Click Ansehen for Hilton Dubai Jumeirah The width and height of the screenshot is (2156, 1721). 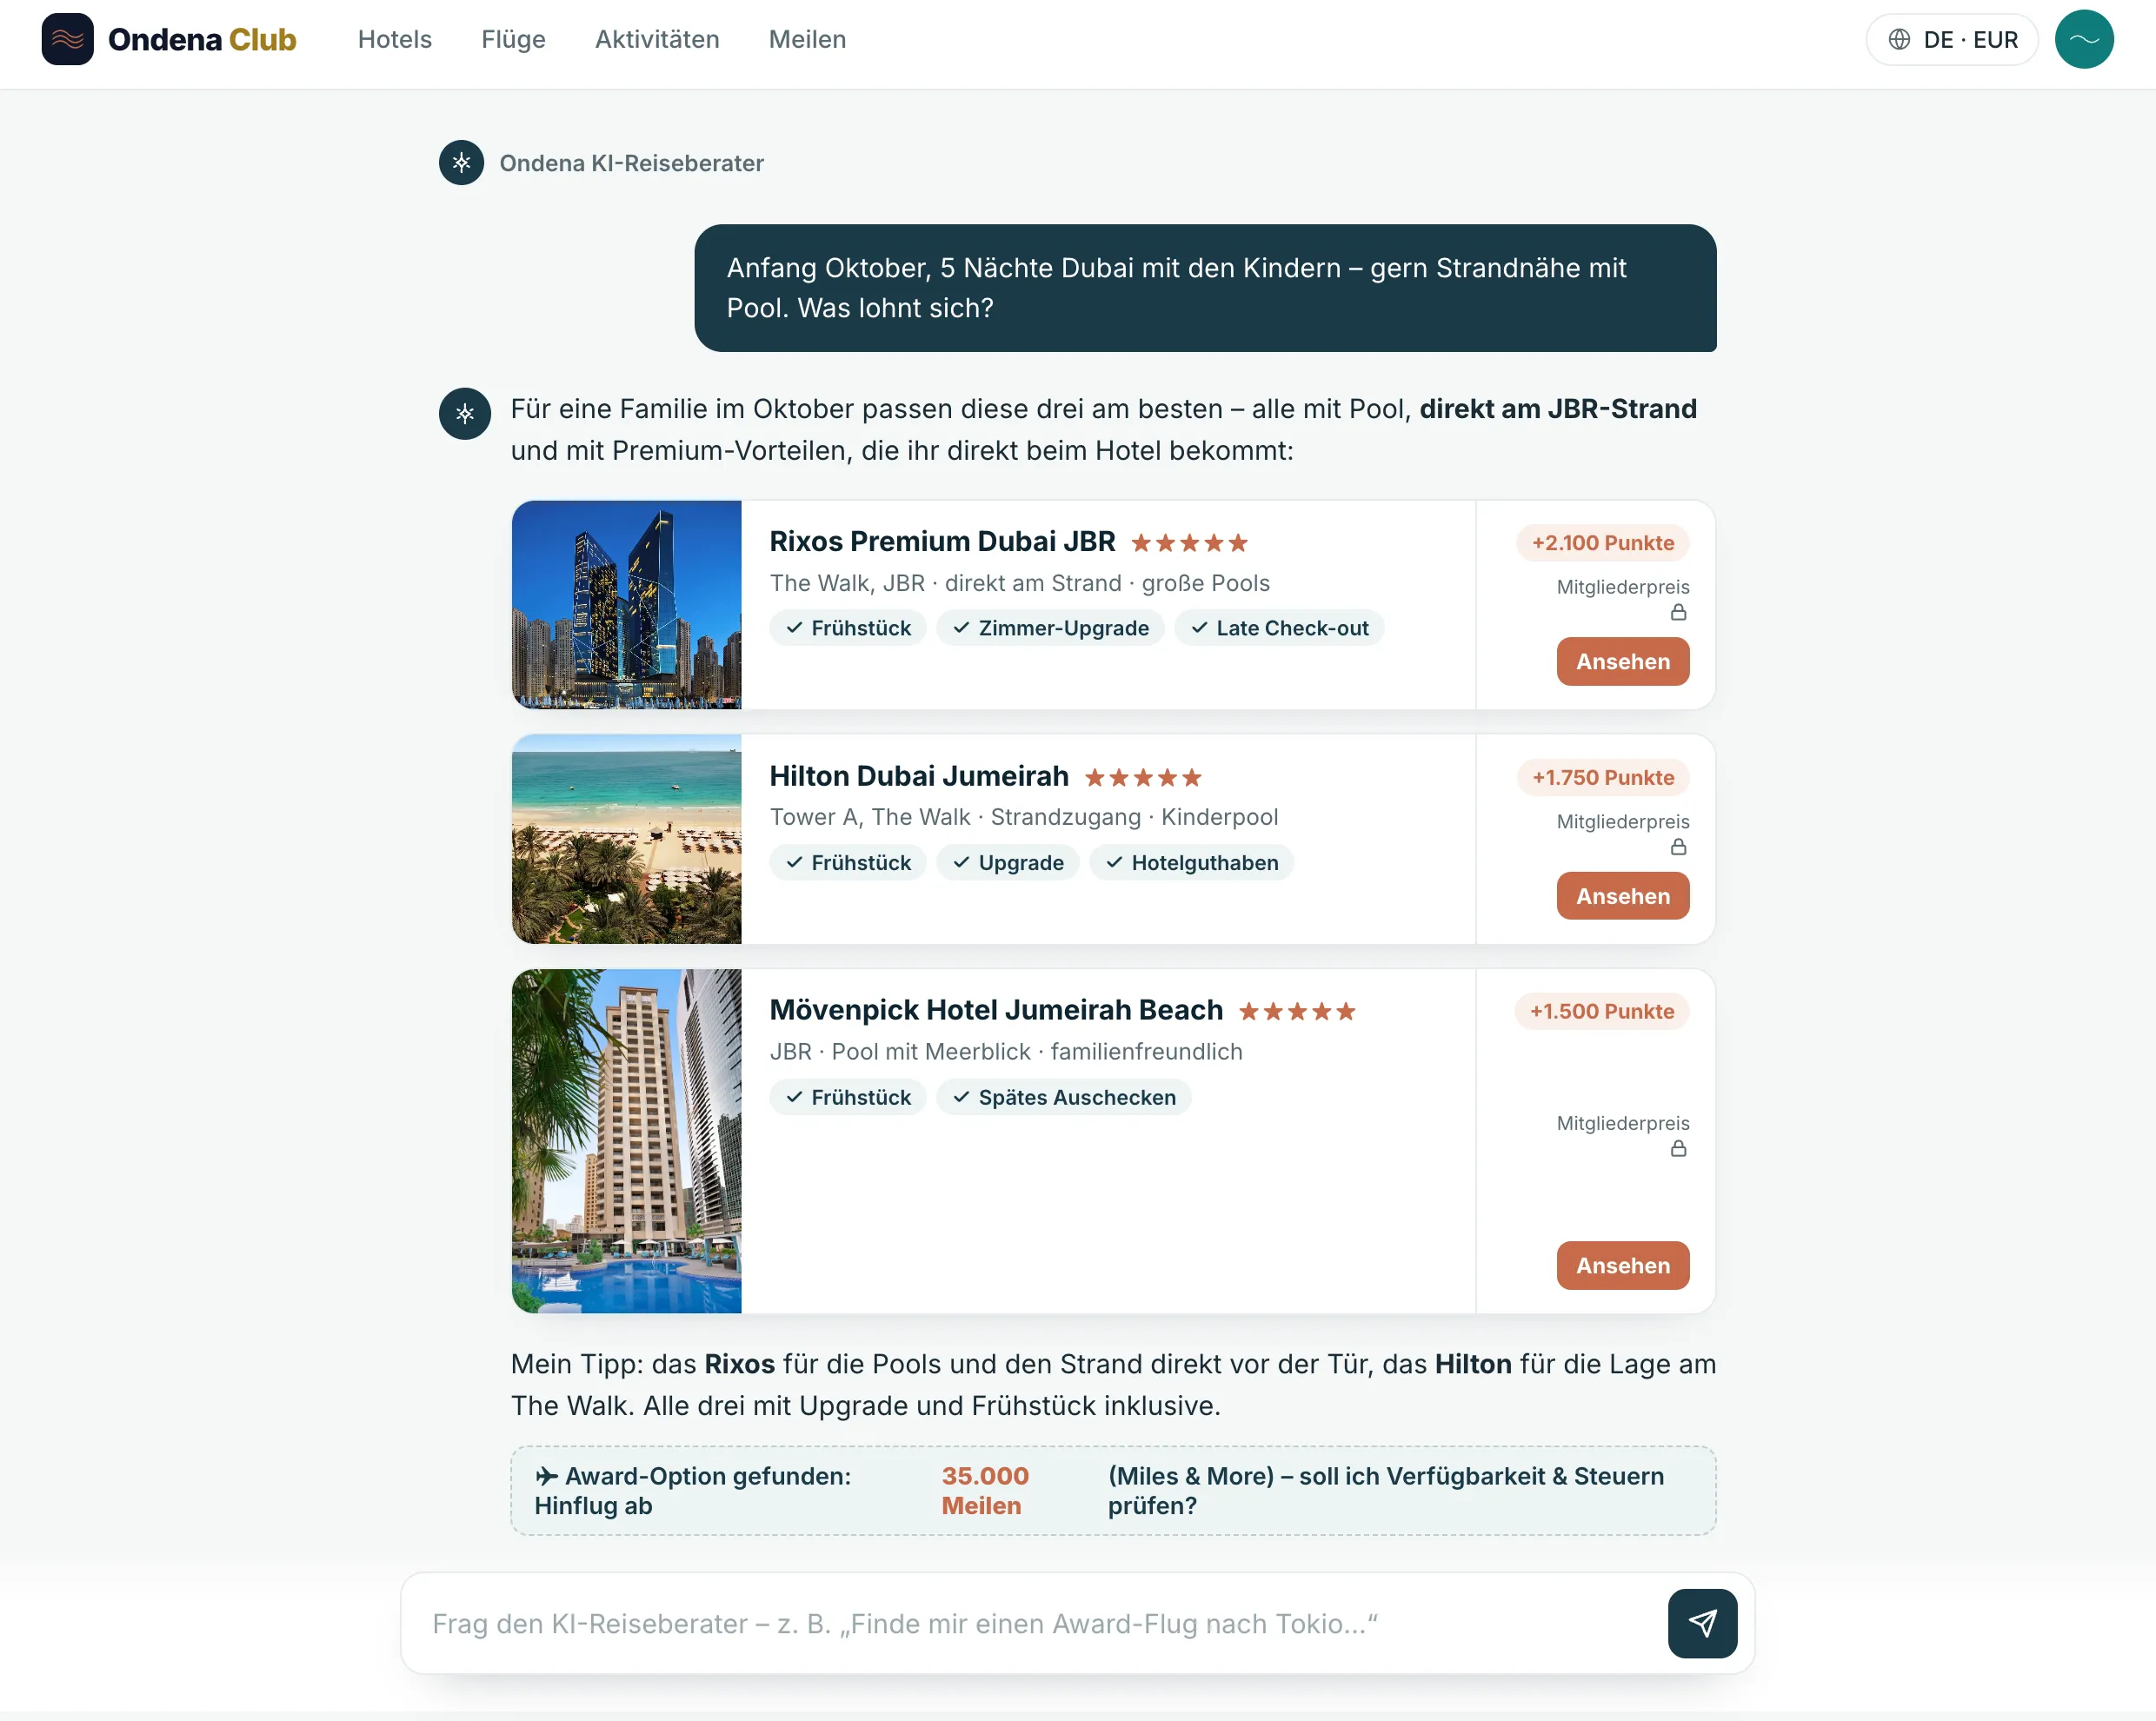coord(1622,896)
